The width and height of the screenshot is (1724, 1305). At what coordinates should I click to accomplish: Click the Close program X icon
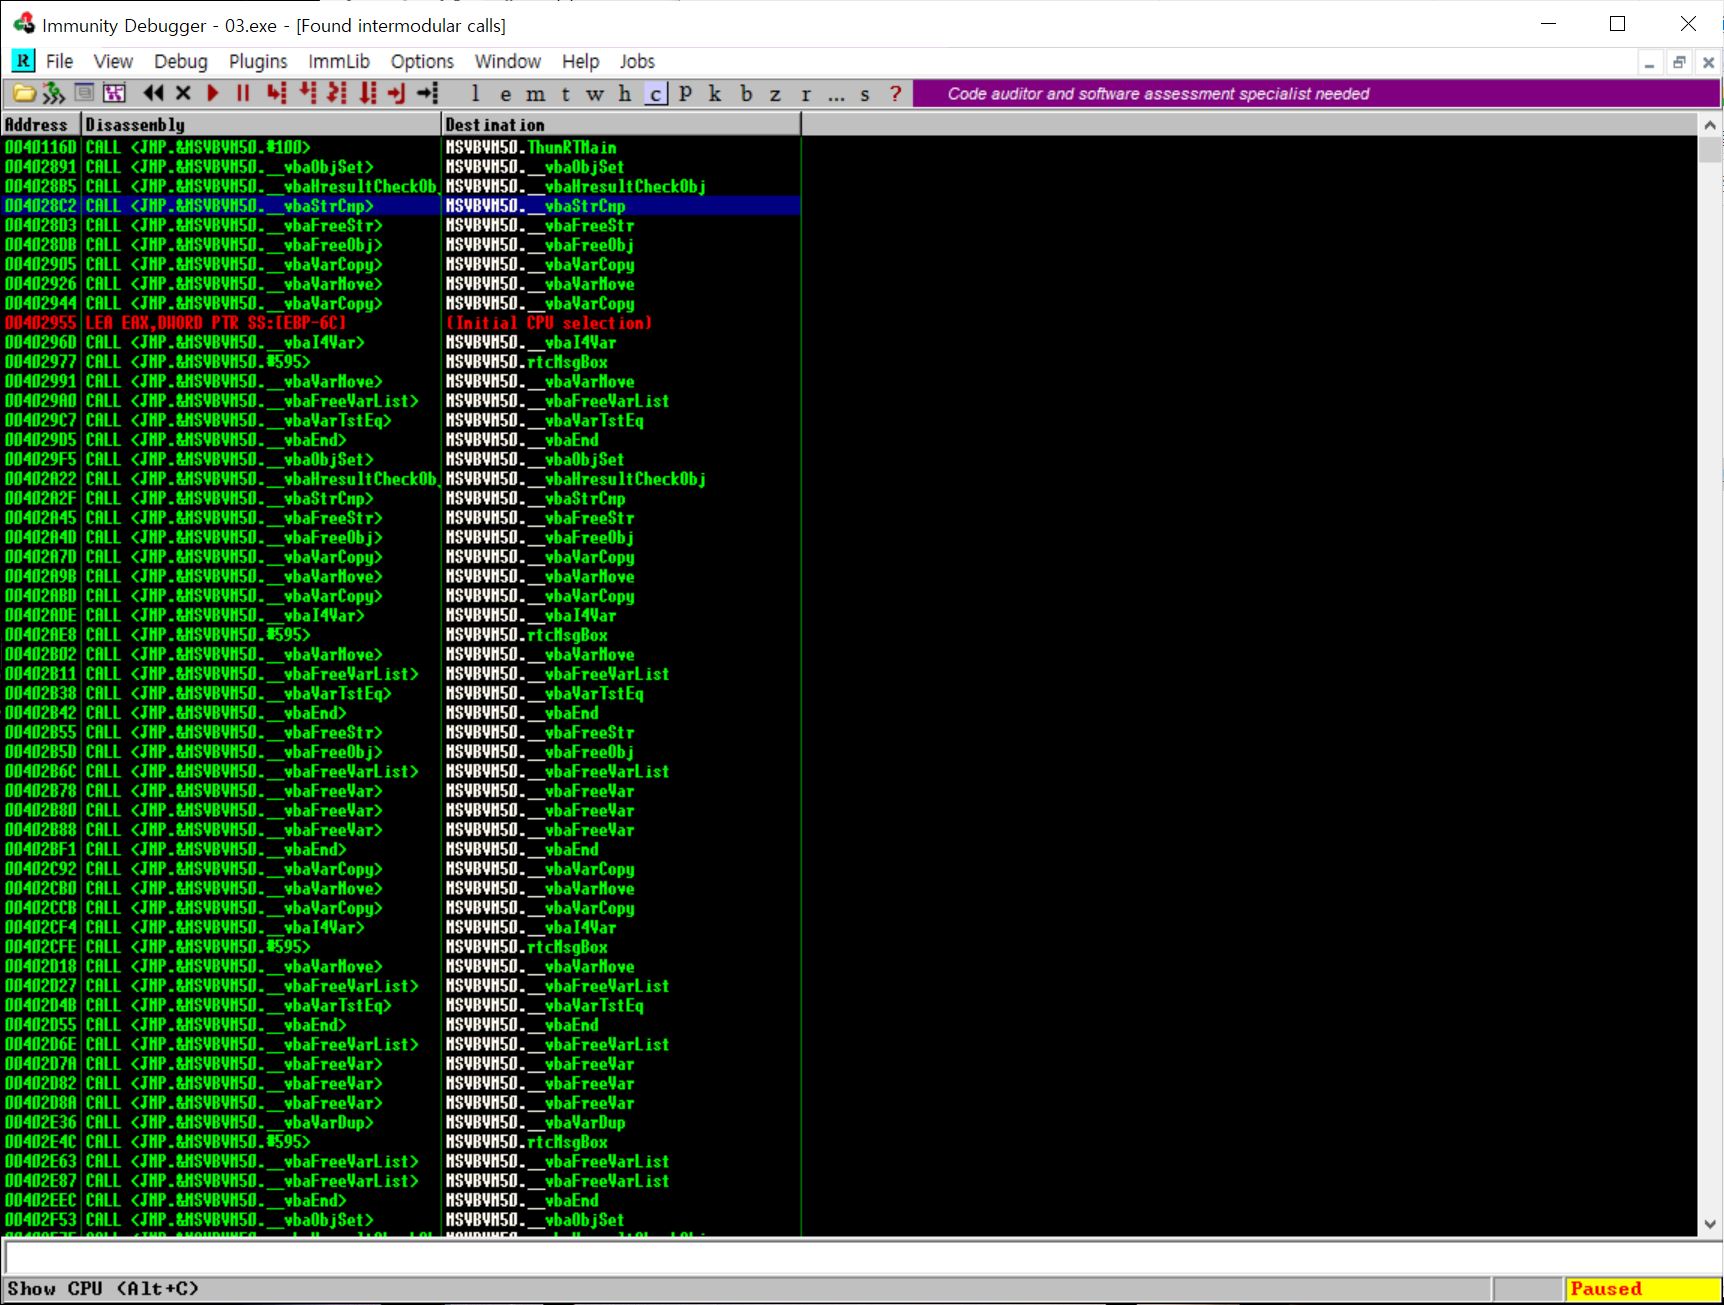tap(183, 94)
